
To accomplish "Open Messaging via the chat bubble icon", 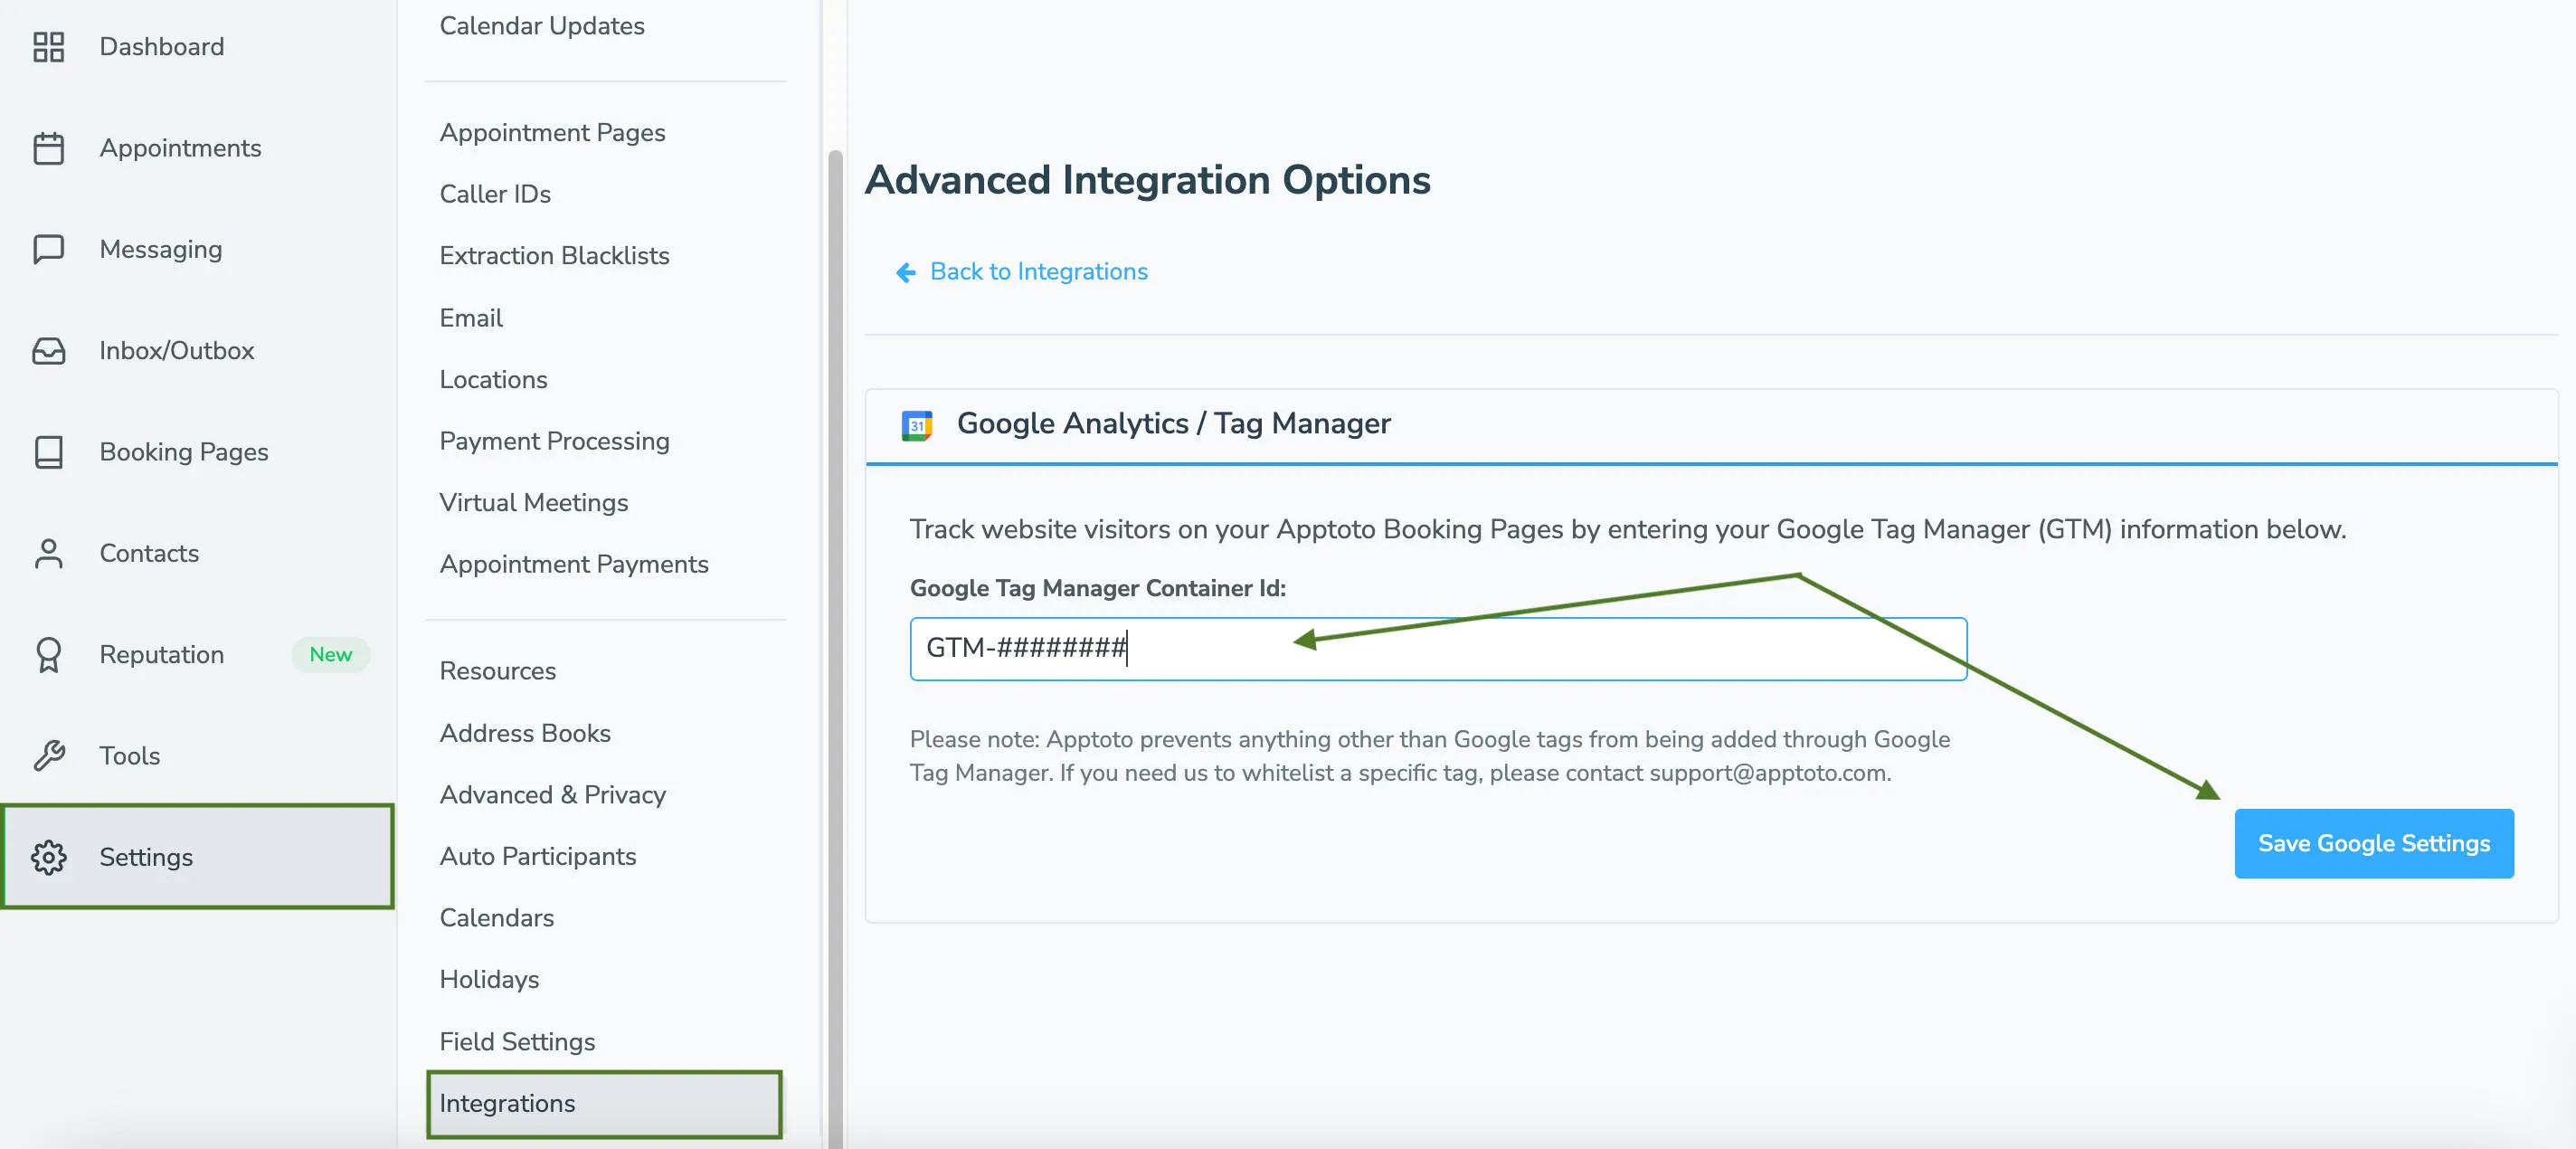I will [49, 249].
